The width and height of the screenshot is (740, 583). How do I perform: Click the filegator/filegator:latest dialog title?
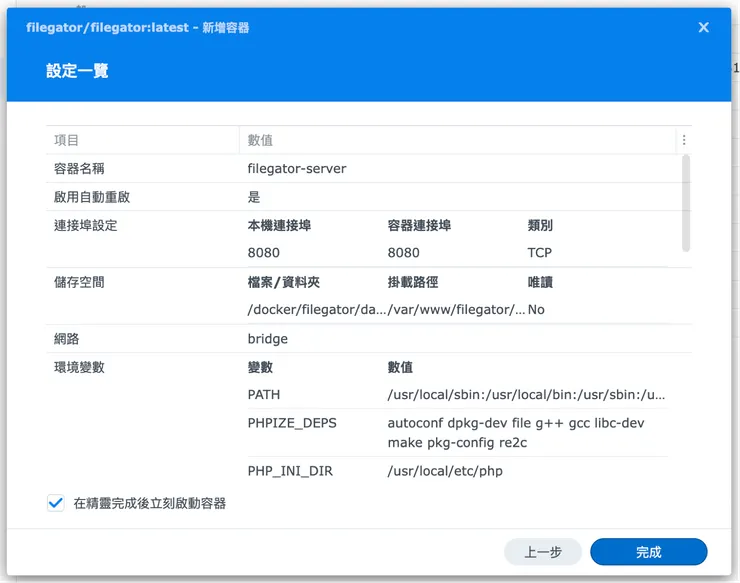pyautogui.click(x=137, y=27)
